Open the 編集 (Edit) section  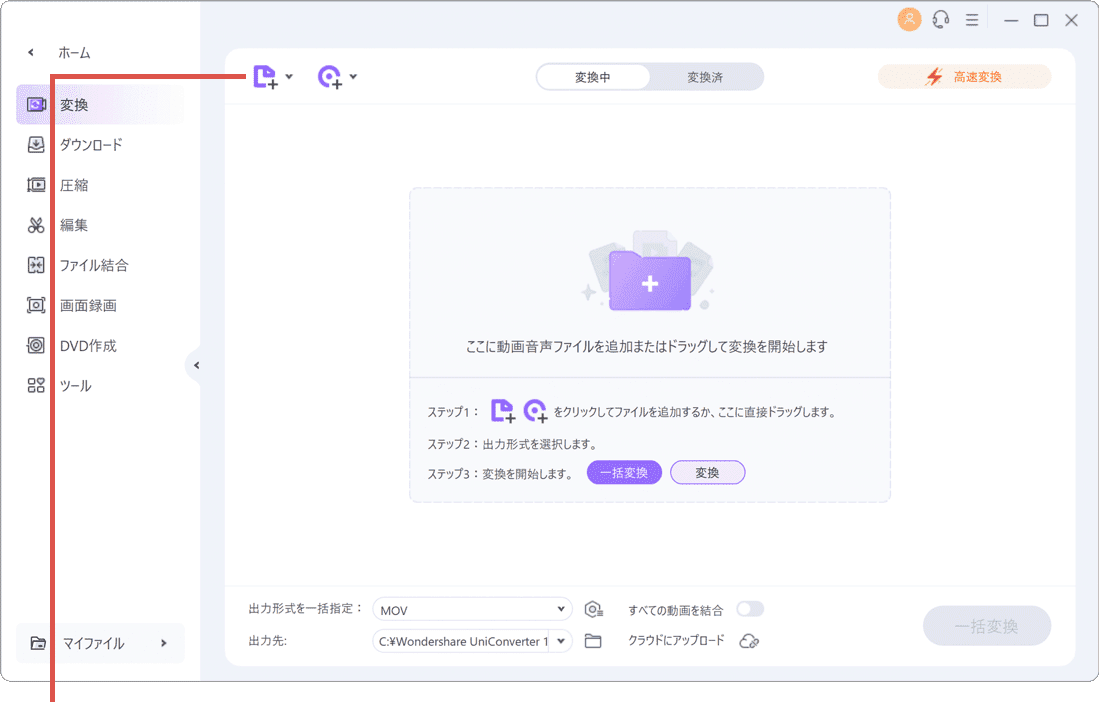click(75, 224)
